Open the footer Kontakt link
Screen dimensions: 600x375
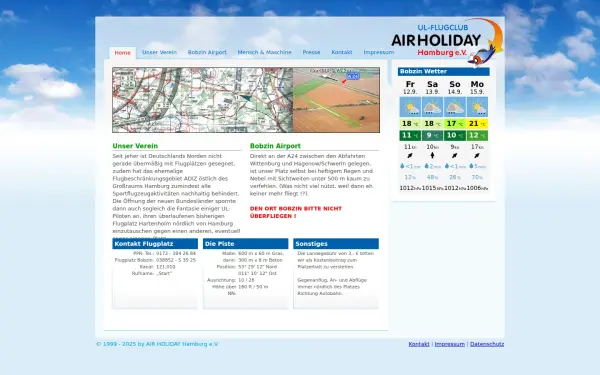click(419, 344)
